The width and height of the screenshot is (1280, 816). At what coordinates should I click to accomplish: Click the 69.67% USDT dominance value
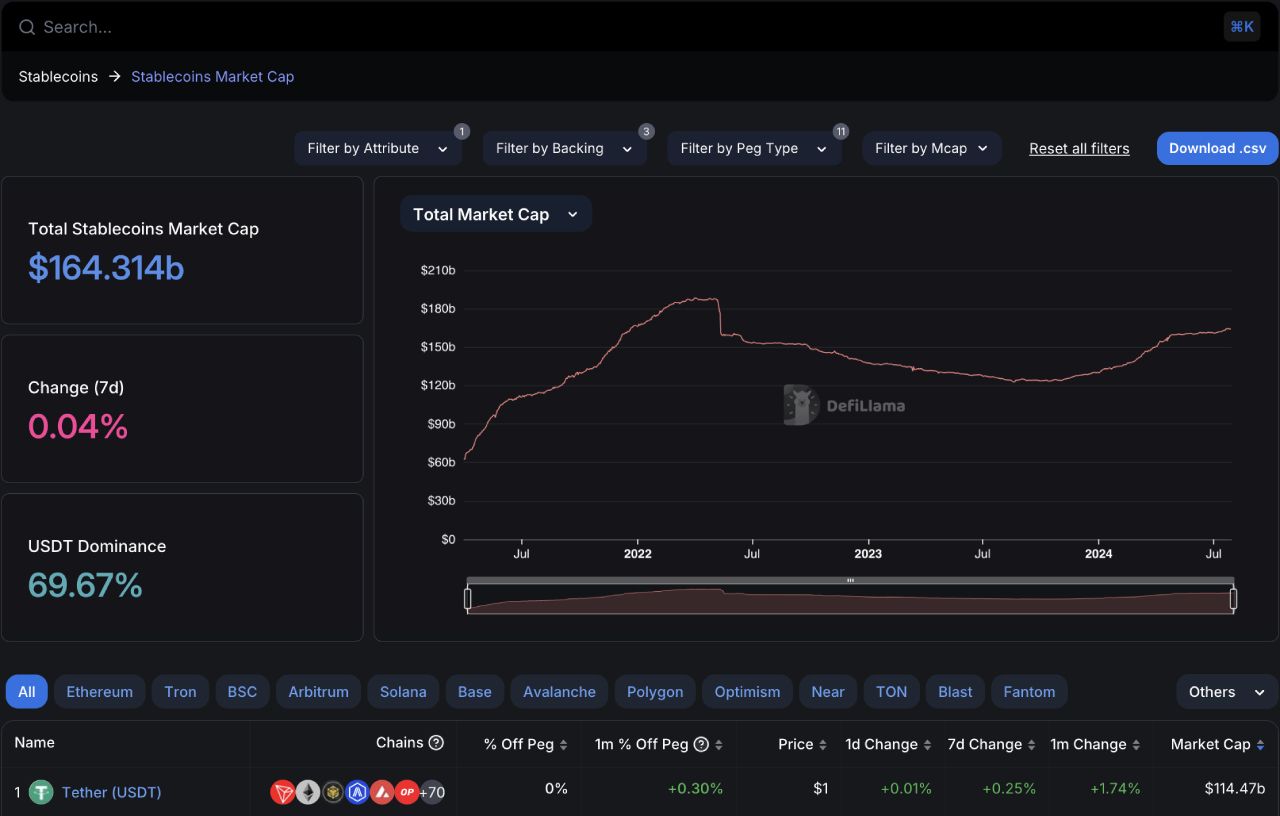(x=85, y=585)
